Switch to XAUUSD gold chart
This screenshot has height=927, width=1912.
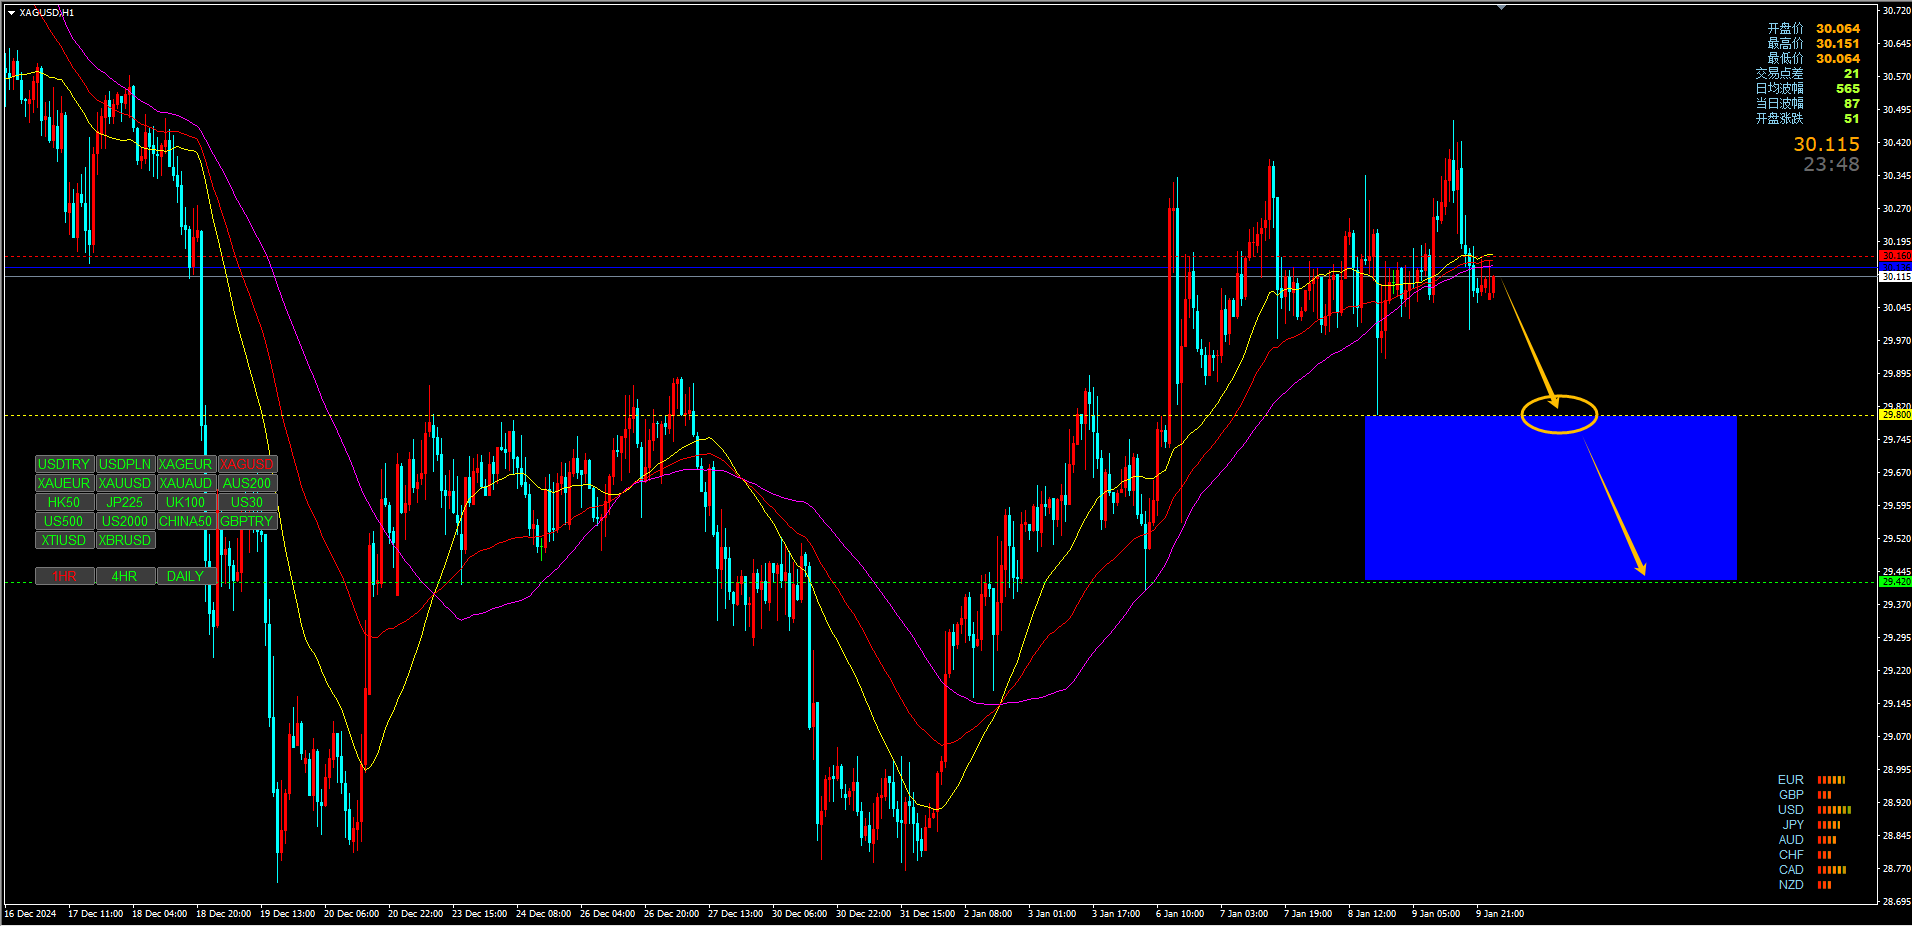click(x=125, y=483)
